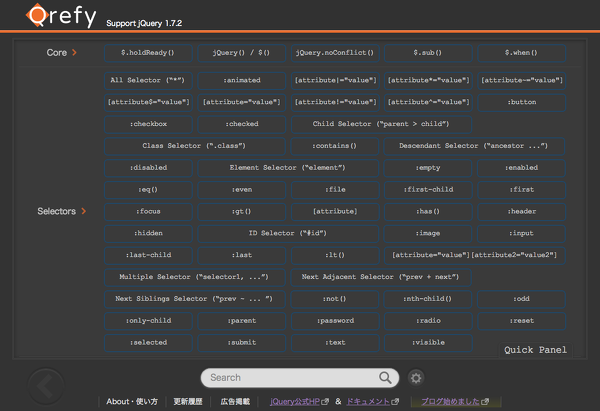Screen dimensions: 600x411
Task: Open the jQuery.noConflict() reference
Action: click(x=335, y=53)
